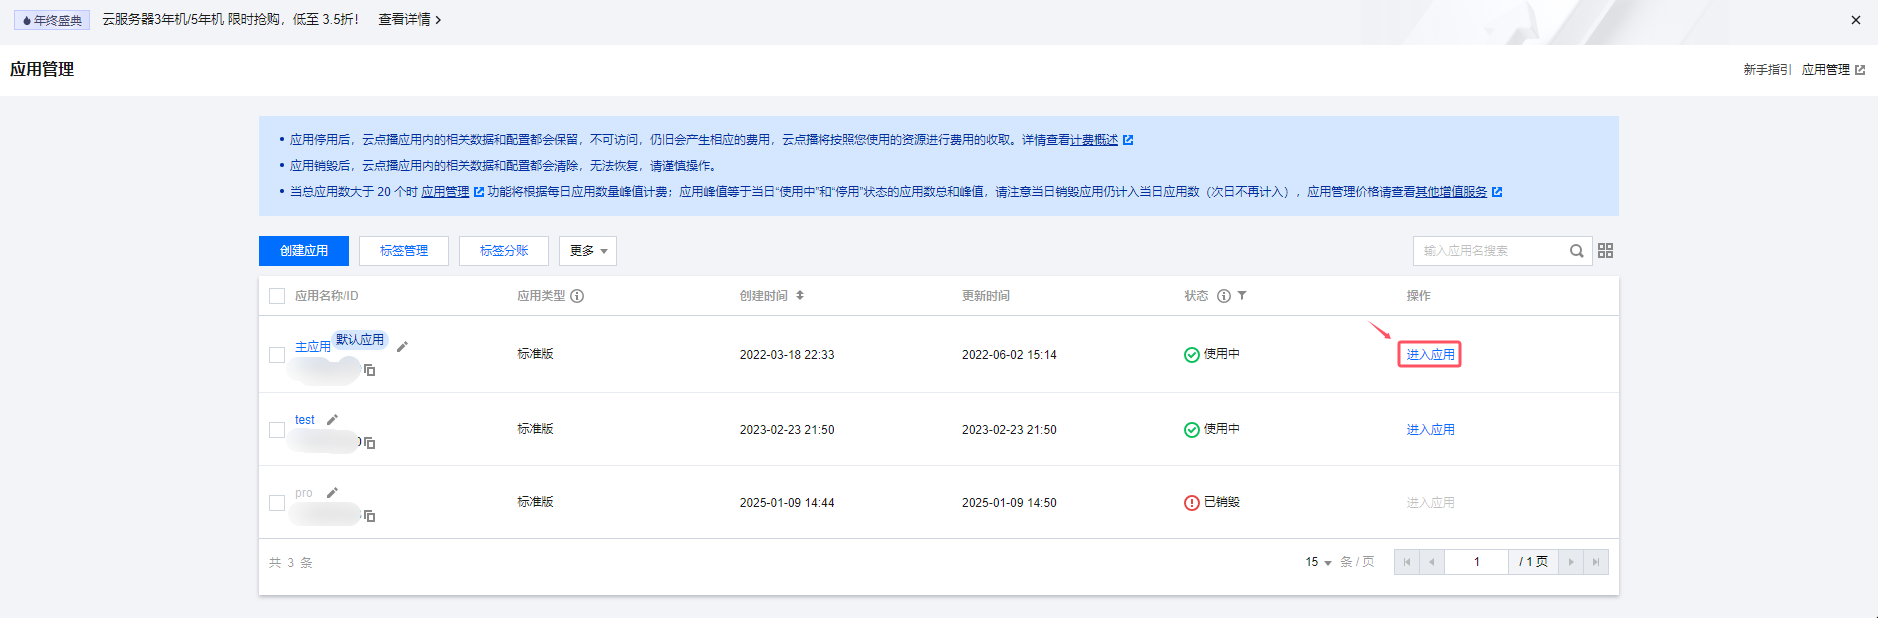Open the 状态 column filter icon

(1242, 296)
